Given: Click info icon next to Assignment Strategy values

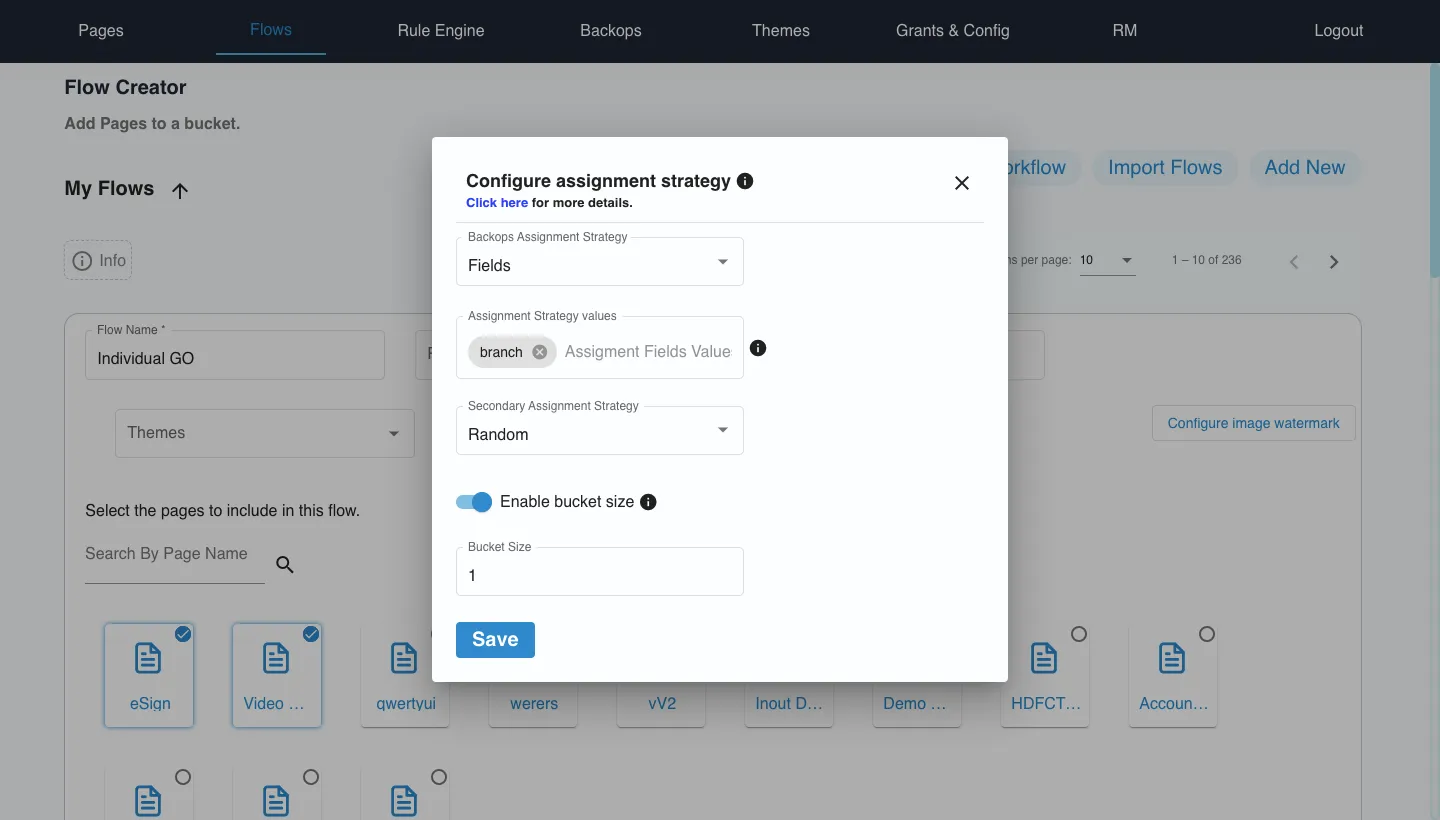Looking at the screenshot, I should coord(758,348).
